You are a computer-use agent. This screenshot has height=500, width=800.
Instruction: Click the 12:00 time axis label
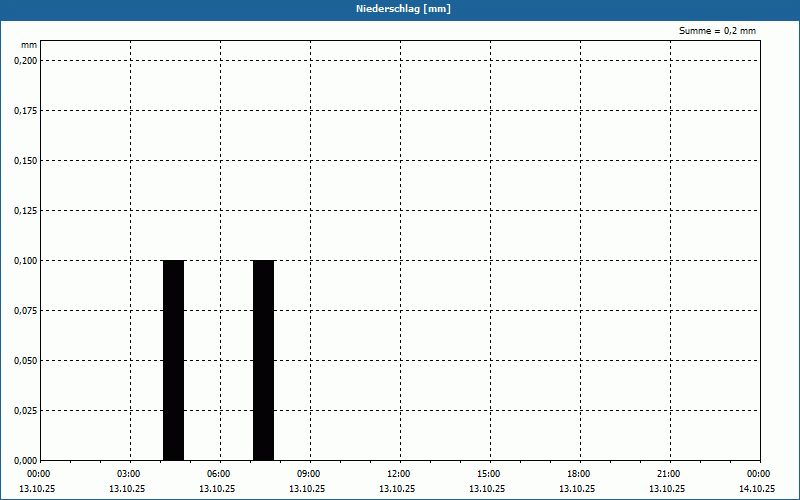(398, 474)
